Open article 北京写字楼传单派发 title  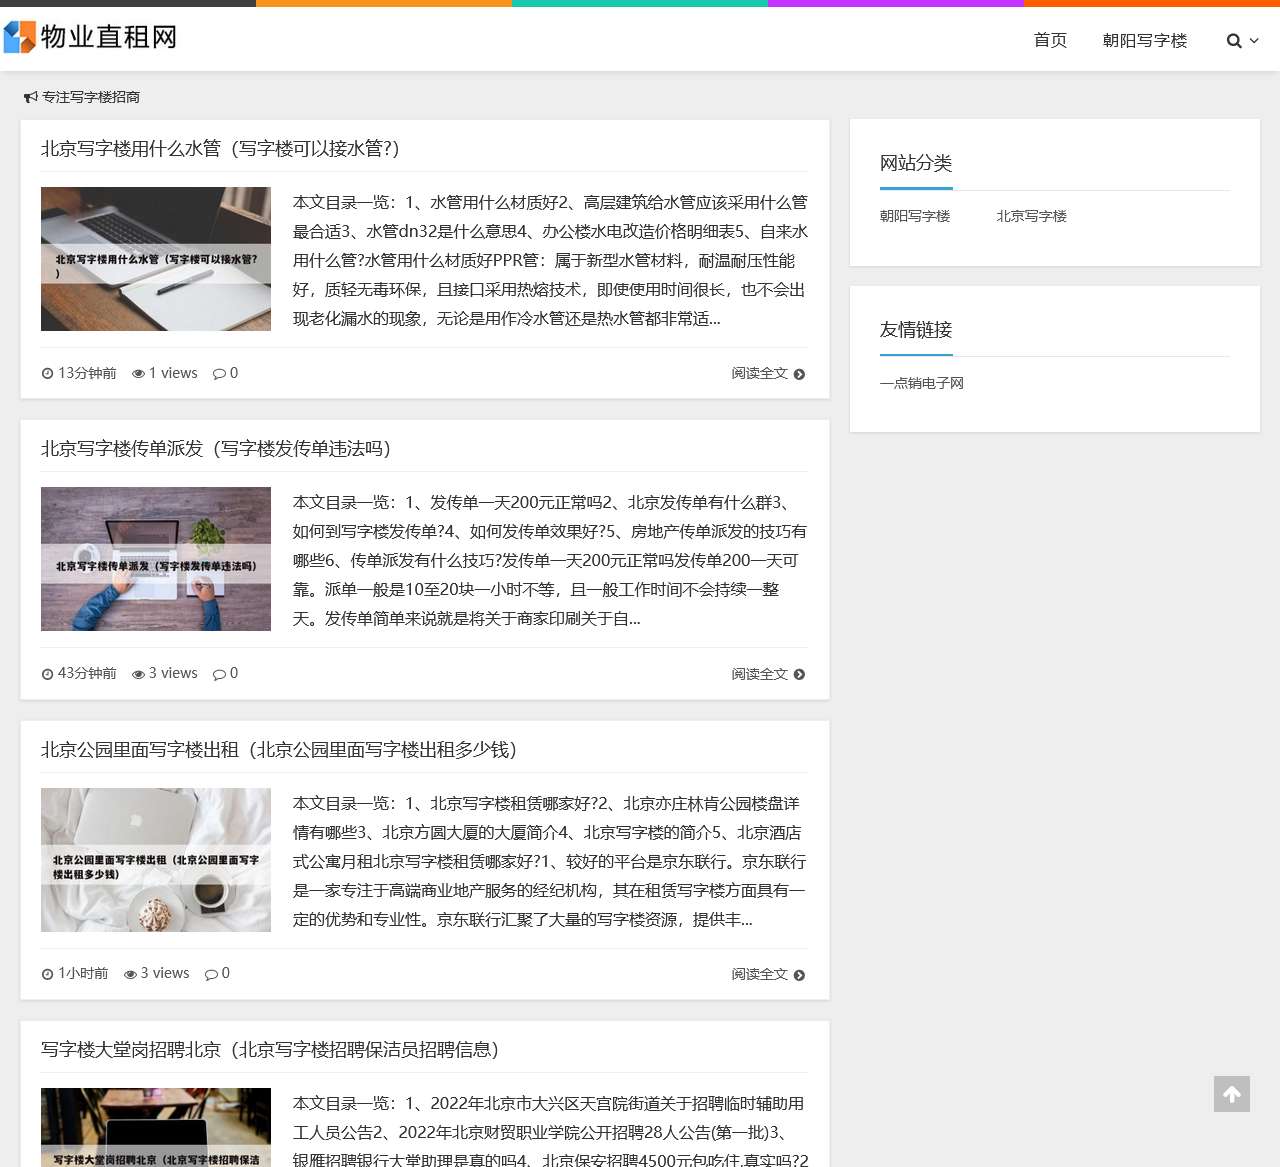pos(216,449)
